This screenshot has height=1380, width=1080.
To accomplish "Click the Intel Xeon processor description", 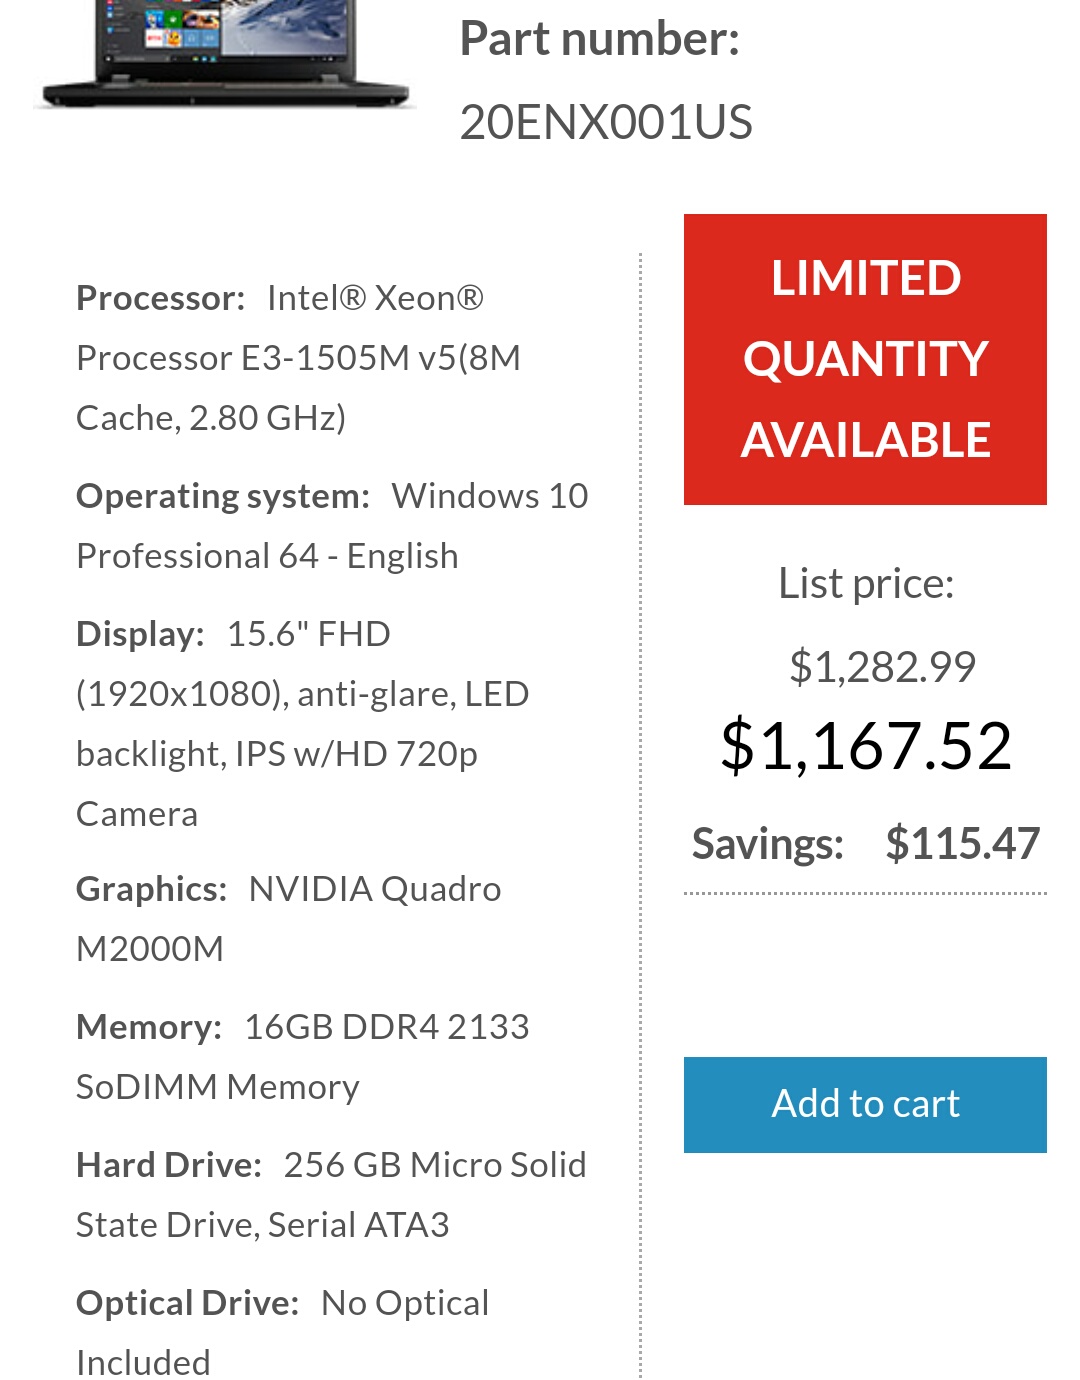I will [299, 358].
